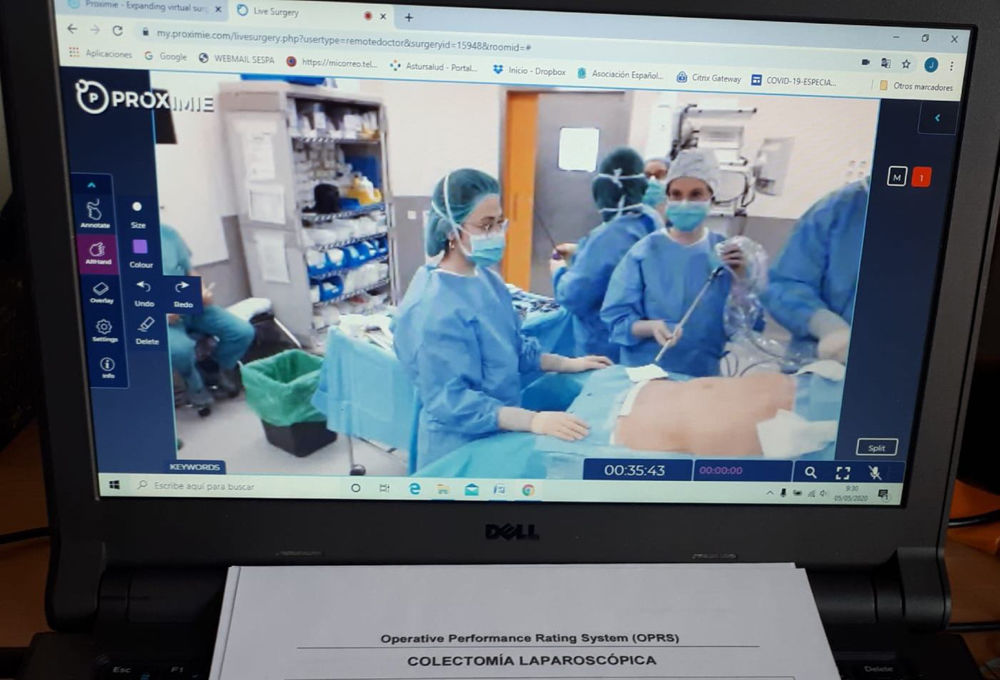Click the Info icon in sidebar
Viewport: 1000px width, 680px height.
(107, 366)
